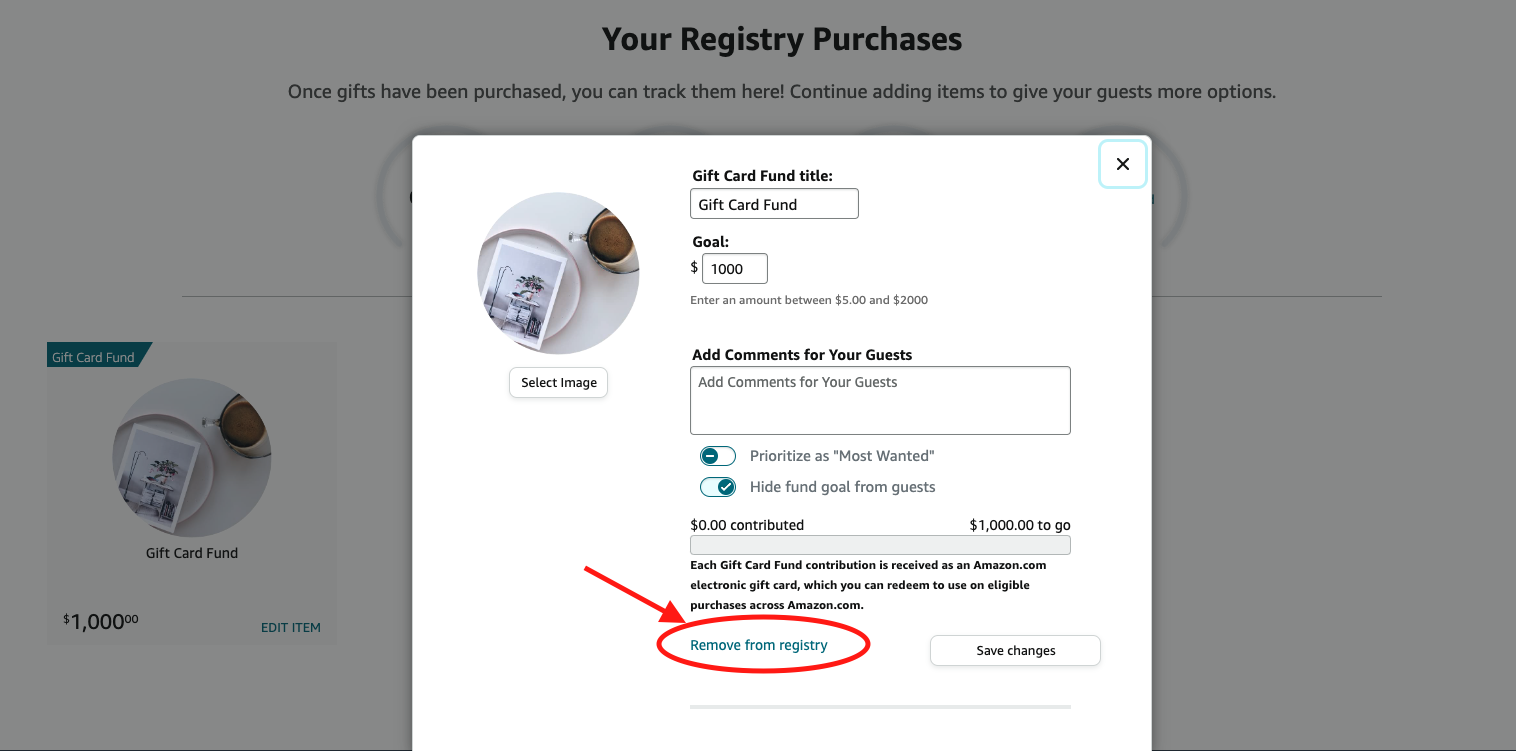Screen dimensions: 1516x751
Task: Open EDIT ITEM for the Gift Card Fund
Action: tap(290, 627)
